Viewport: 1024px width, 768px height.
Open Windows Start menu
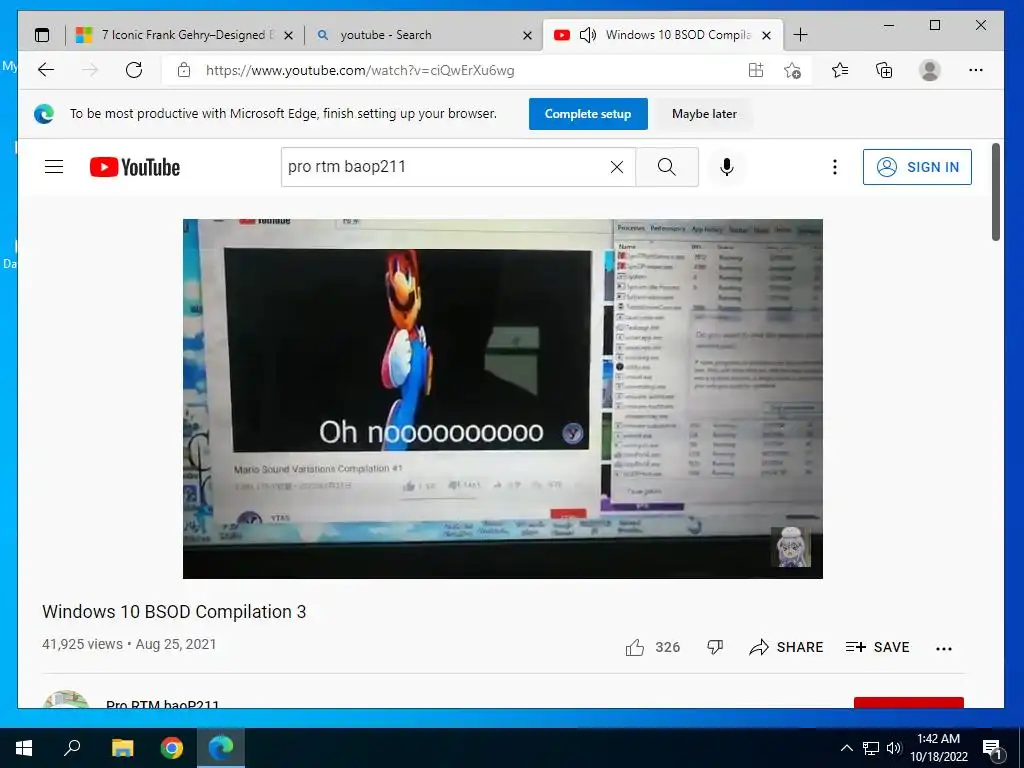pyautogui.click(x=24, y=748)
